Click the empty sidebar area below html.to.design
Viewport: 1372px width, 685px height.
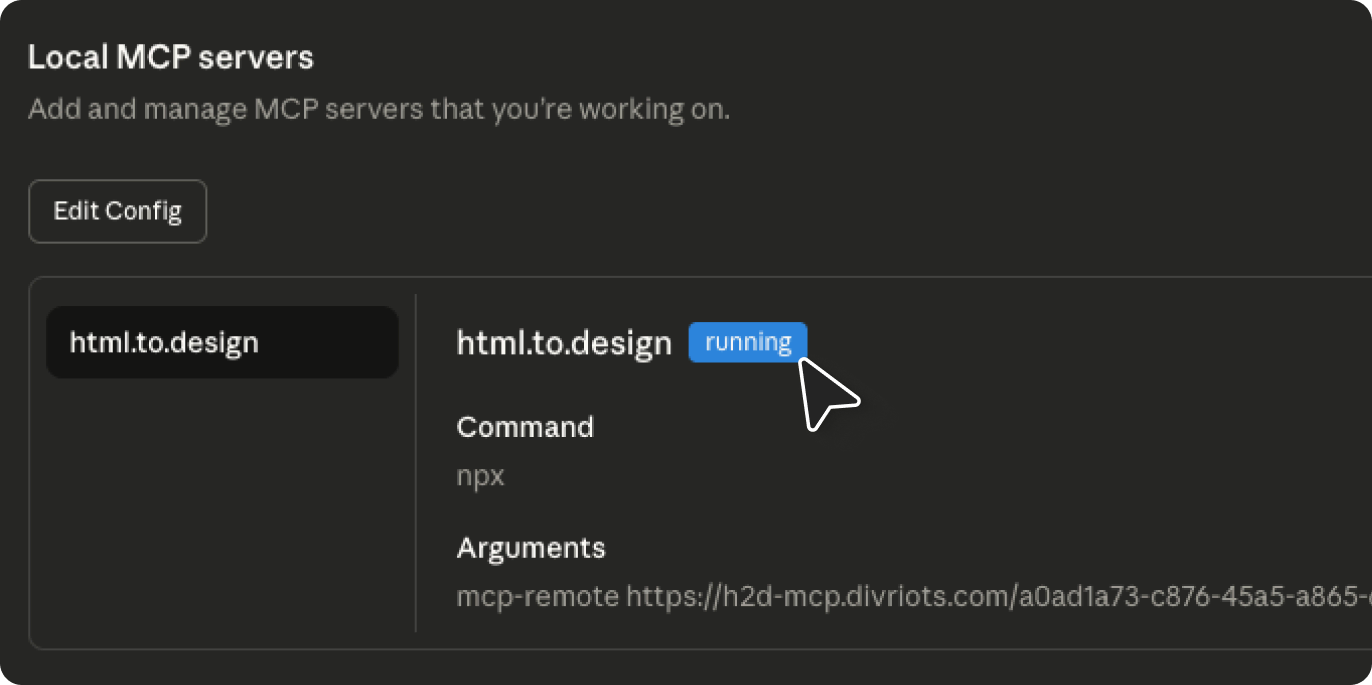(220, 500)
